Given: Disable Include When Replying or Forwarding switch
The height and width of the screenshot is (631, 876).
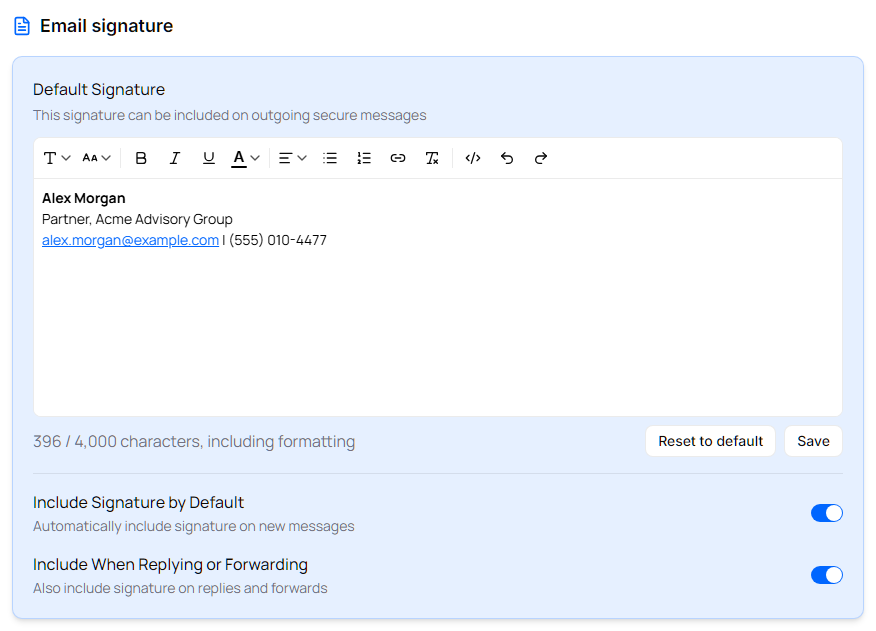Looking at the screenshot, I should 826,575.
